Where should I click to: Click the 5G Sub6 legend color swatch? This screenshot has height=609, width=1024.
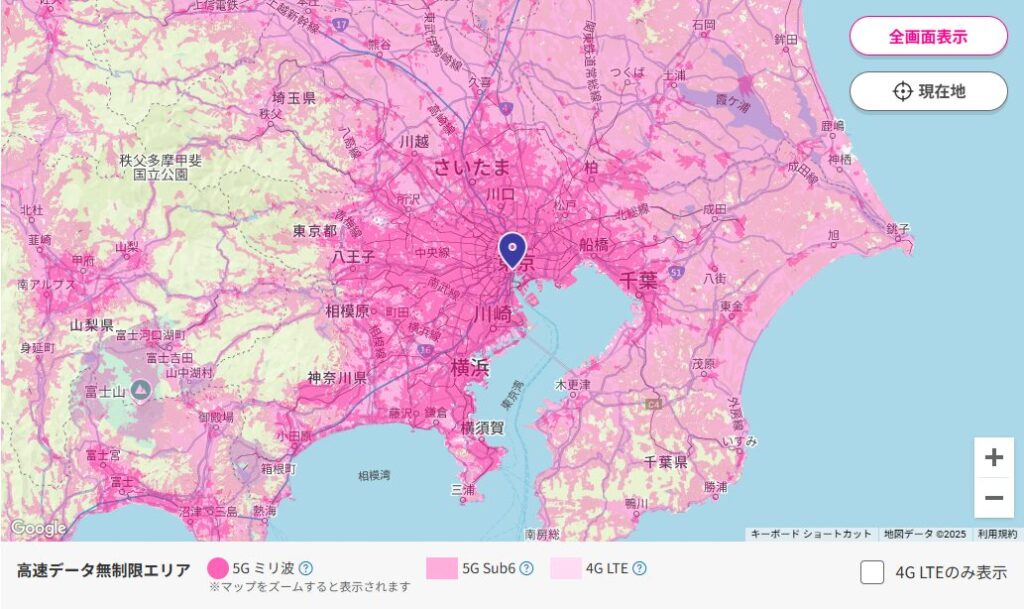[x=441, y=569]
